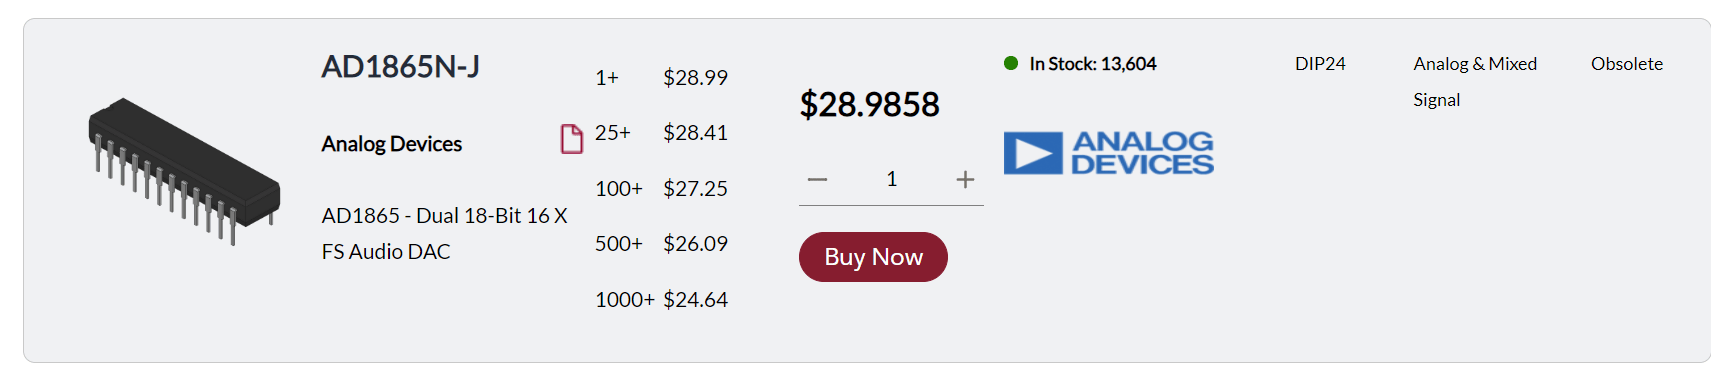Image resolution: width=1717 pixels, height=376 pixels.
Task: Focus the quantity input field
Action: 891,179
